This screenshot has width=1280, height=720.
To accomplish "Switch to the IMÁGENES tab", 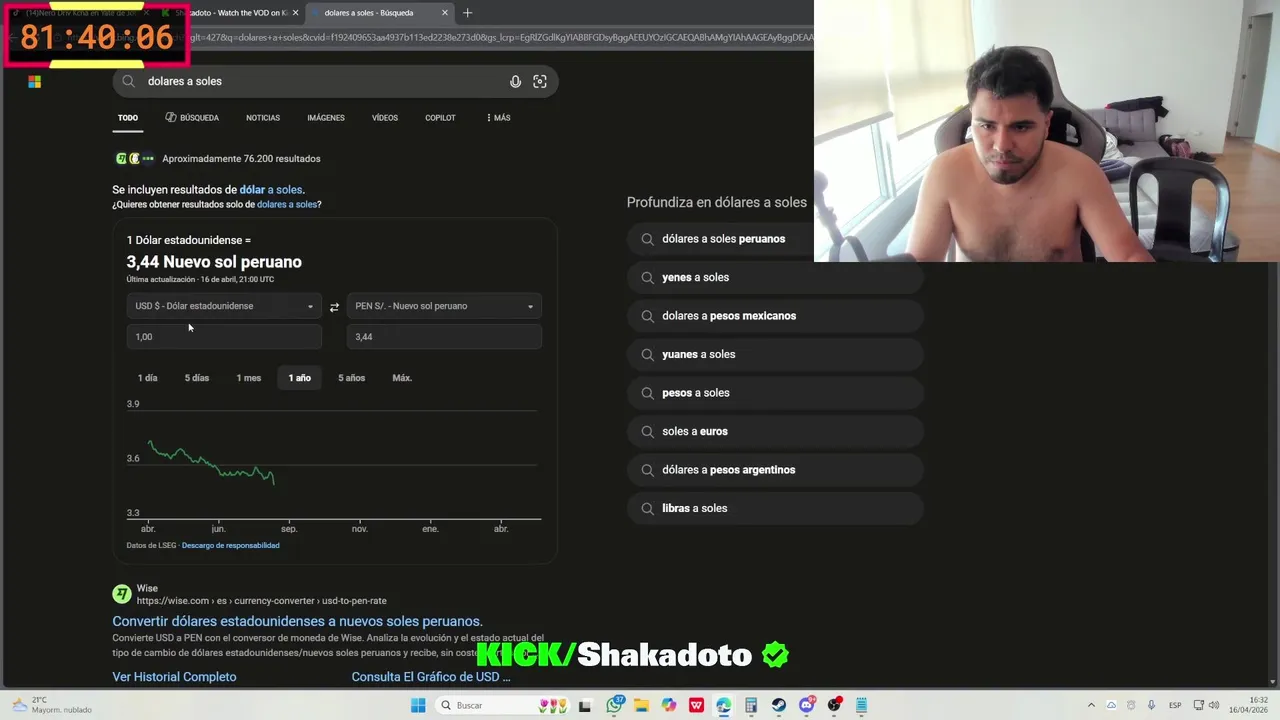I will click(326, 118).
